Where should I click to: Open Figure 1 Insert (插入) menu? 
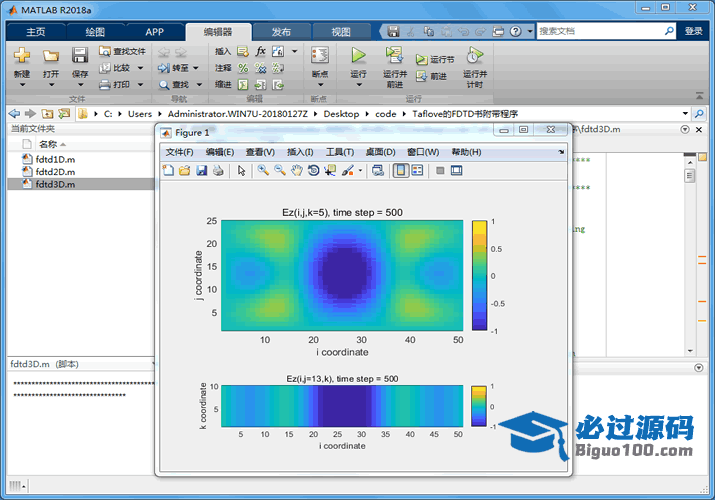click(300, 152)
